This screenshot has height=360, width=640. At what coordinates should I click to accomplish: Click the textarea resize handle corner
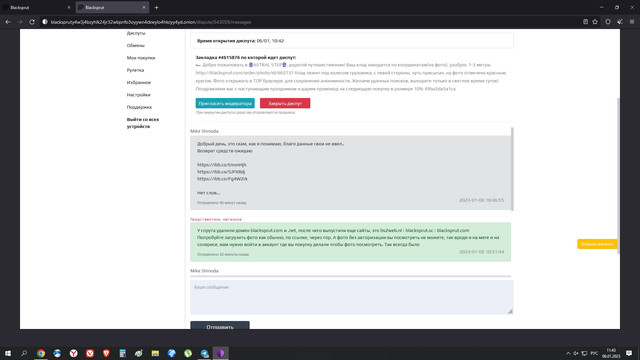510,311
